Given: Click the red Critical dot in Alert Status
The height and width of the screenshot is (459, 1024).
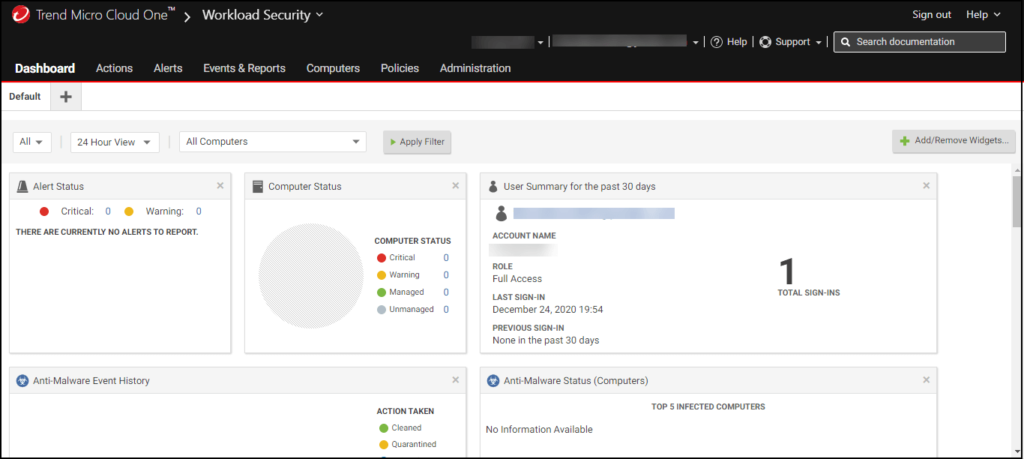Looking at the screenshot, I should click(44, 212).
